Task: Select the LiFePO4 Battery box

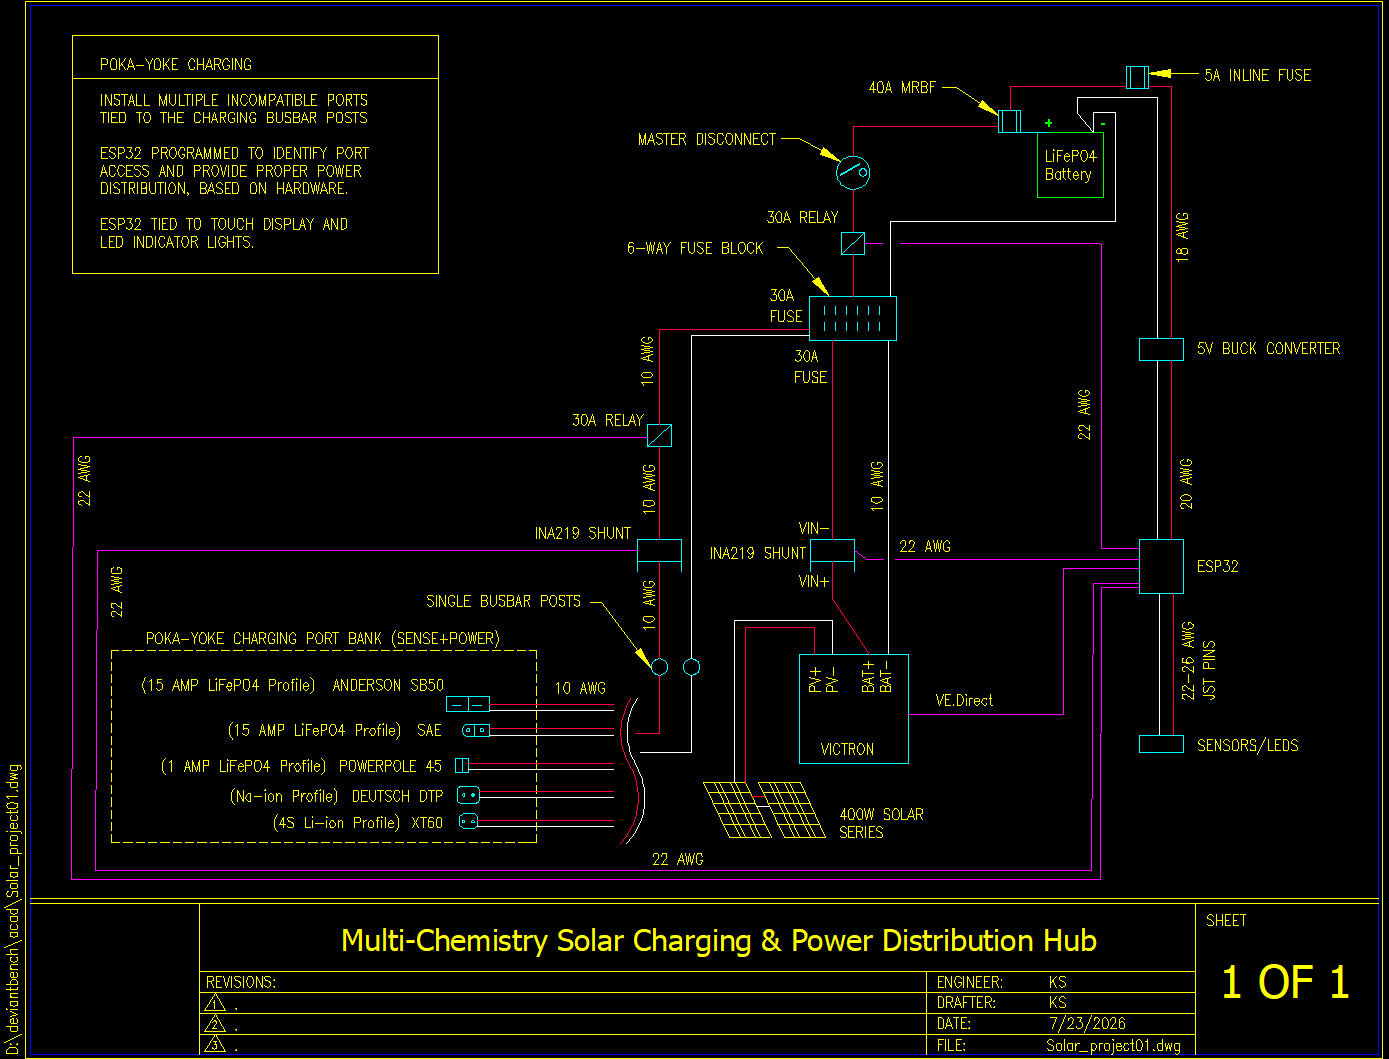Action: coord(1070,165)
